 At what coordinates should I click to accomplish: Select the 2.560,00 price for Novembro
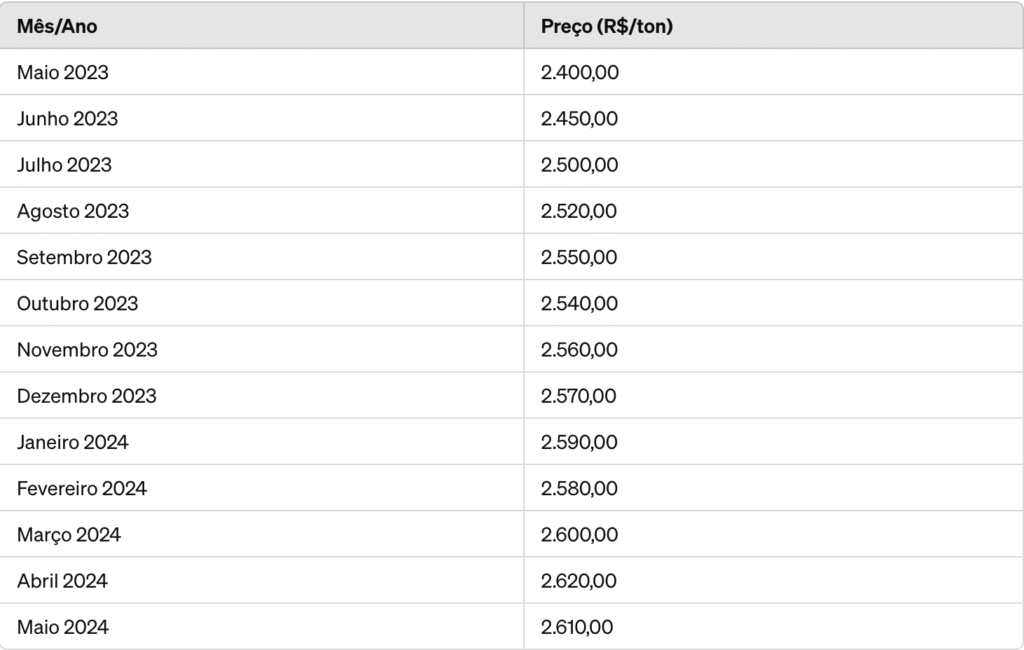click(x=579, y=350)
